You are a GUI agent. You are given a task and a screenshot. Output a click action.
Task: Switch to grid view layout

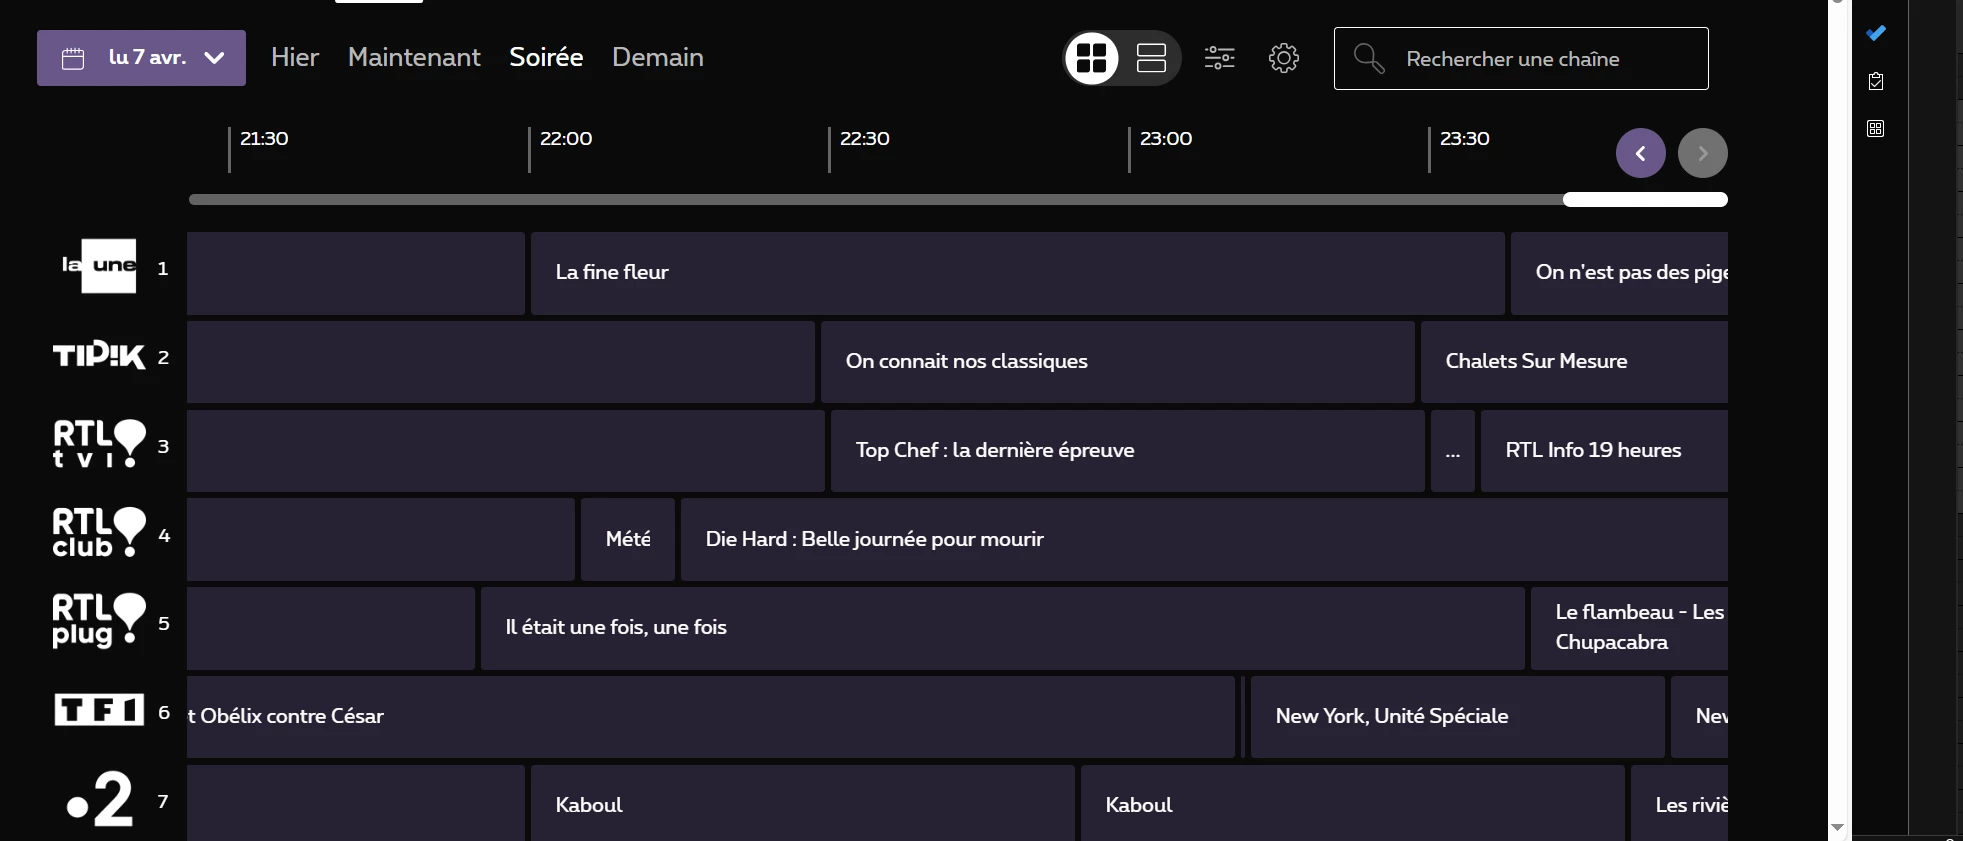tap(1091, 58)
